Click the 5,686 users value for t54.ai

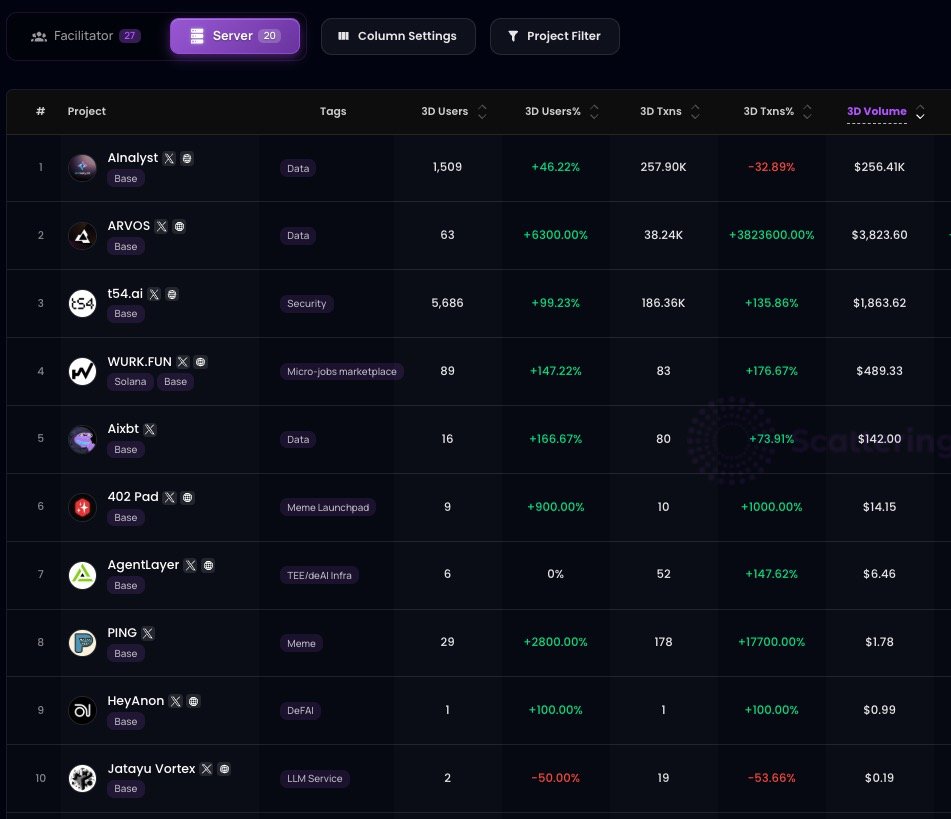click(x=447, y=303)
